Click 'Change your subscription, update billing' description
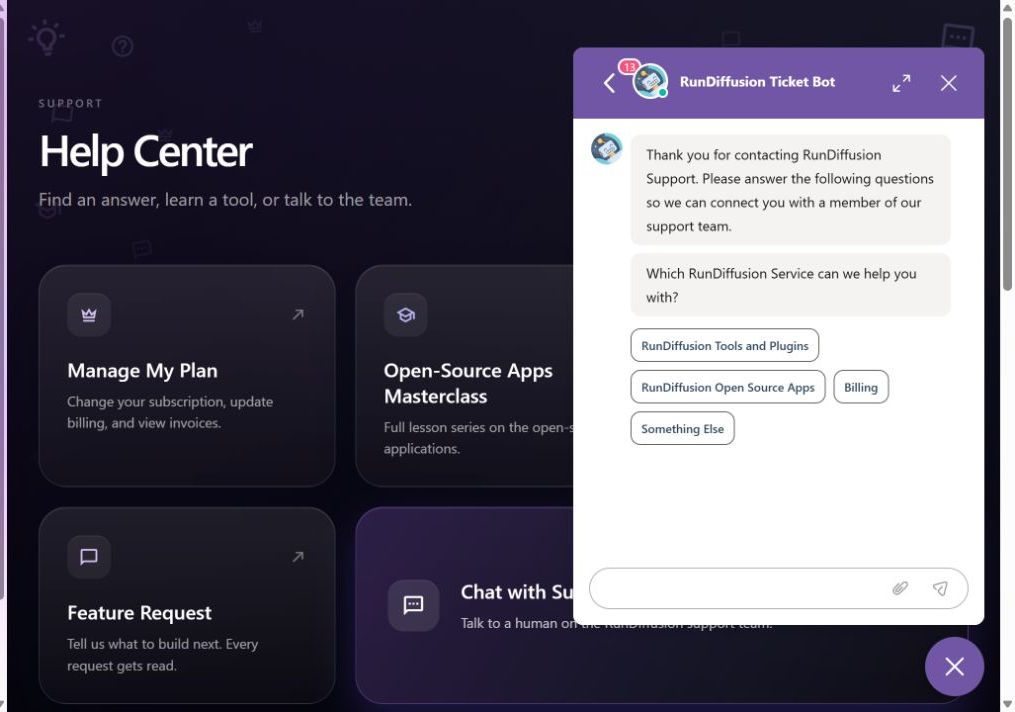This screenshot has height=712, width=1015. (x=170, y=412)
